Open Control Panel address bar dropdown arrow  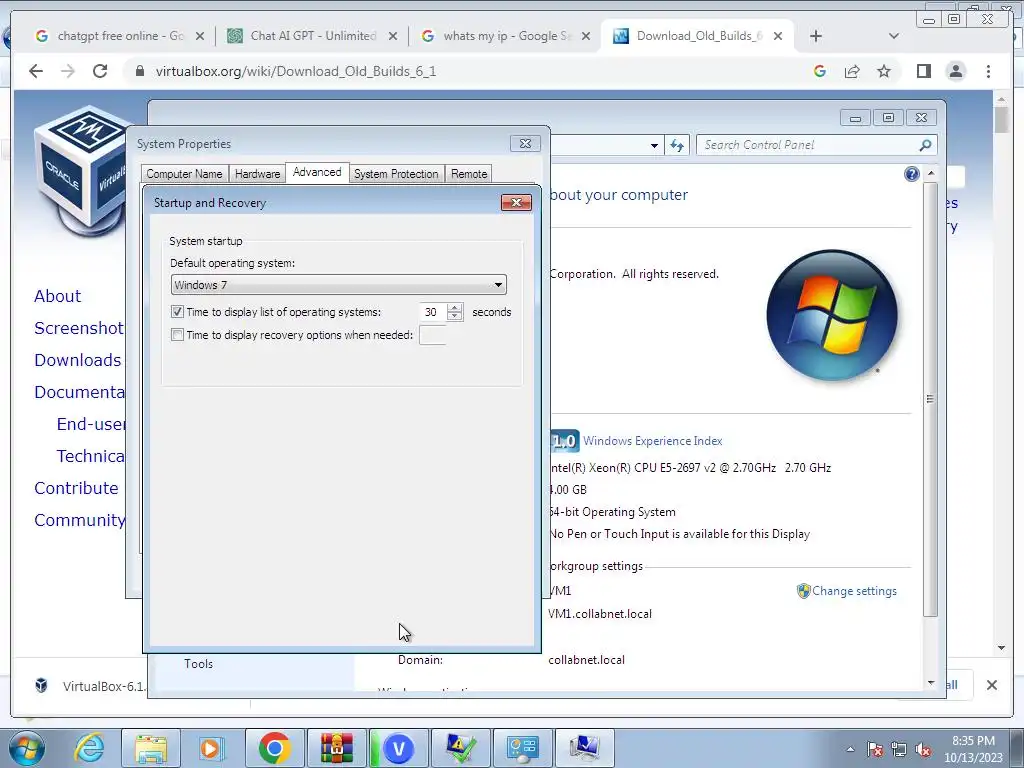click(654, 146)
